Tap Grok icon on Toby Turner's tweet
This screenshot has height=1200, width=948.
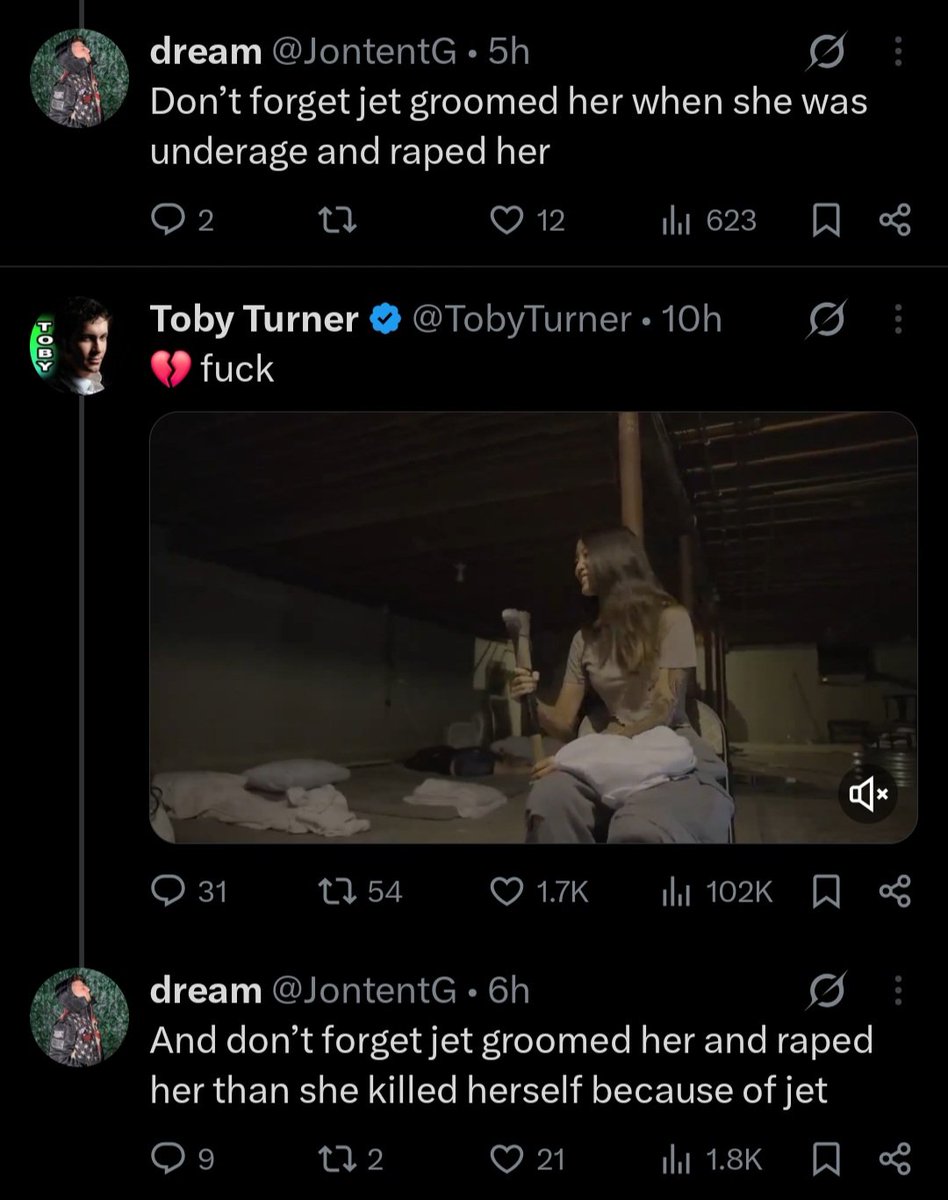tap(830, 320)
